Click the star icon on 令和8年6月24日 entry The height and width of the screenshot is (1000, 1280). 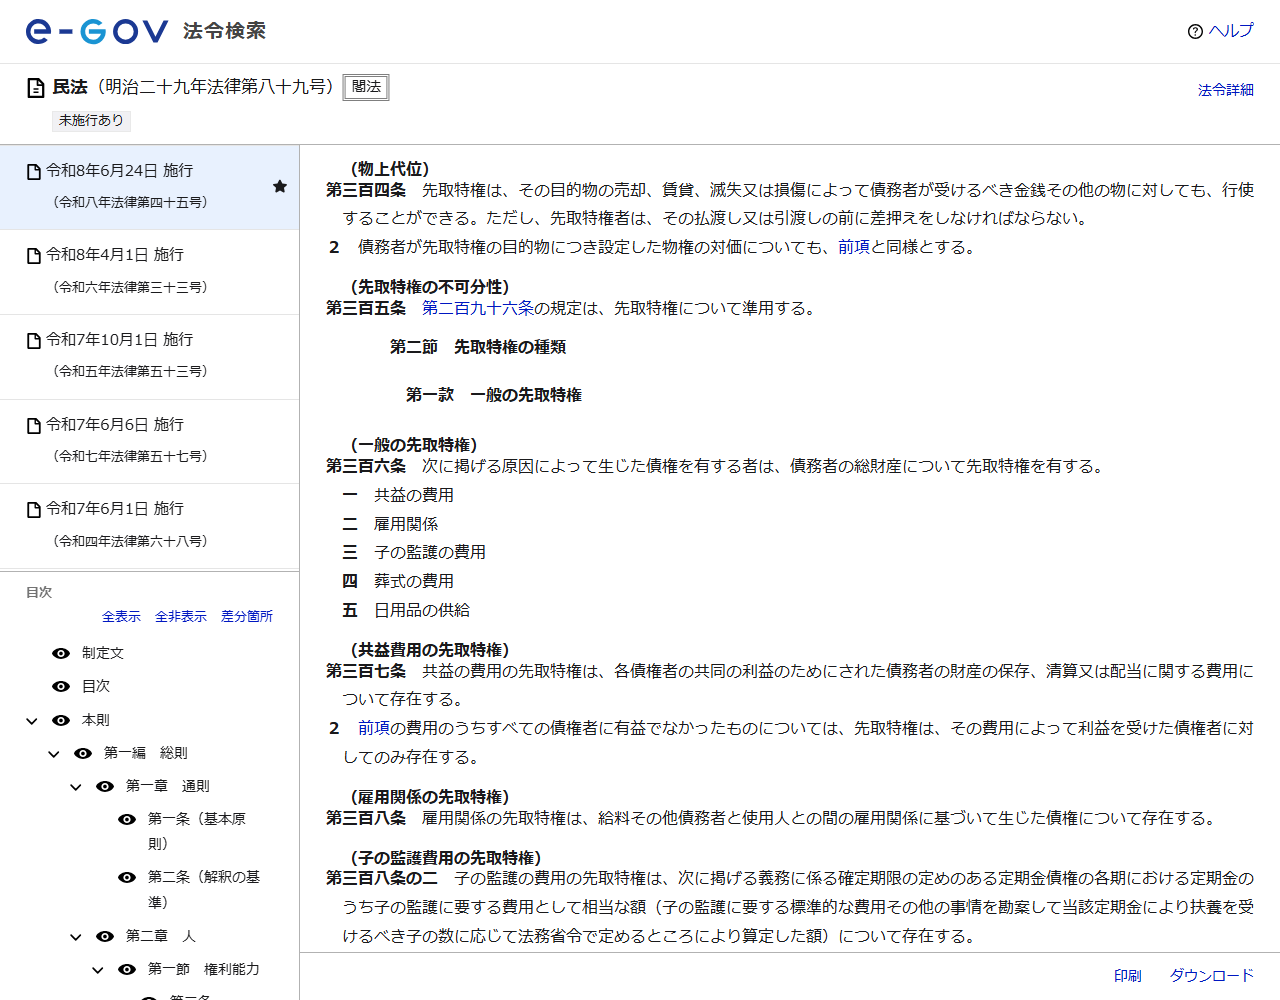pos(280,186)
